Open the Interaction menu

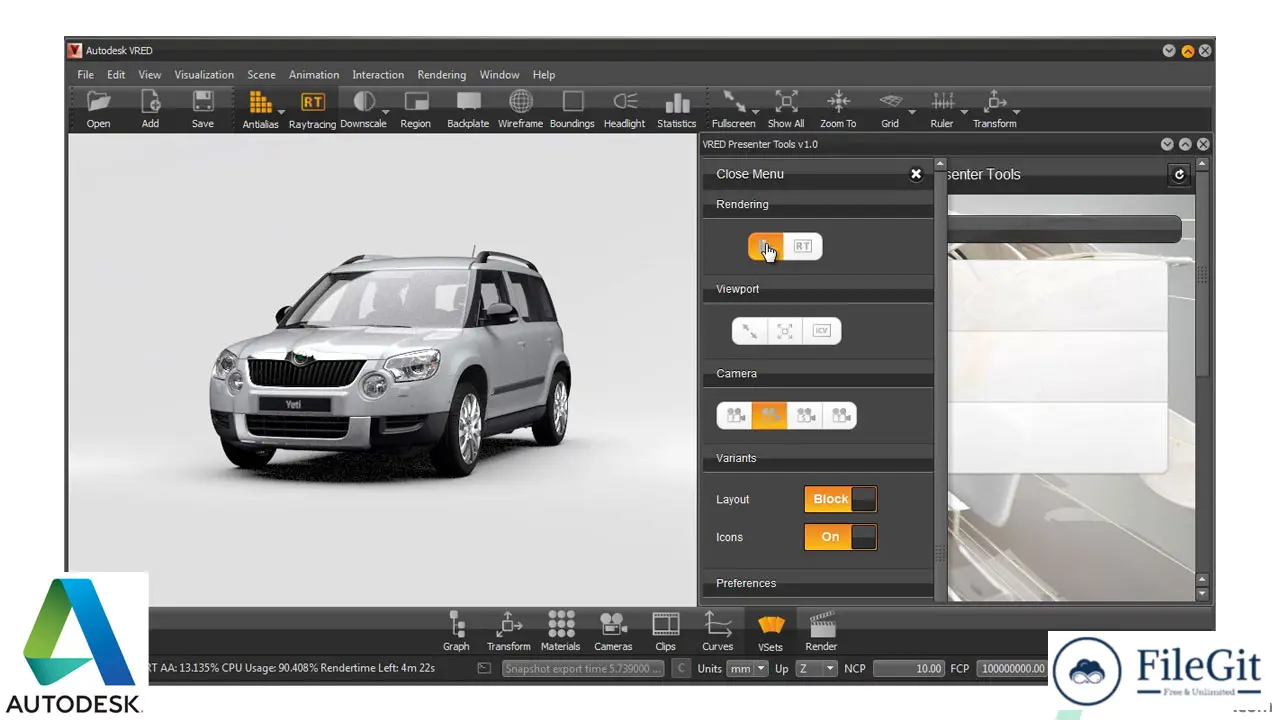(x=378, y=75)
